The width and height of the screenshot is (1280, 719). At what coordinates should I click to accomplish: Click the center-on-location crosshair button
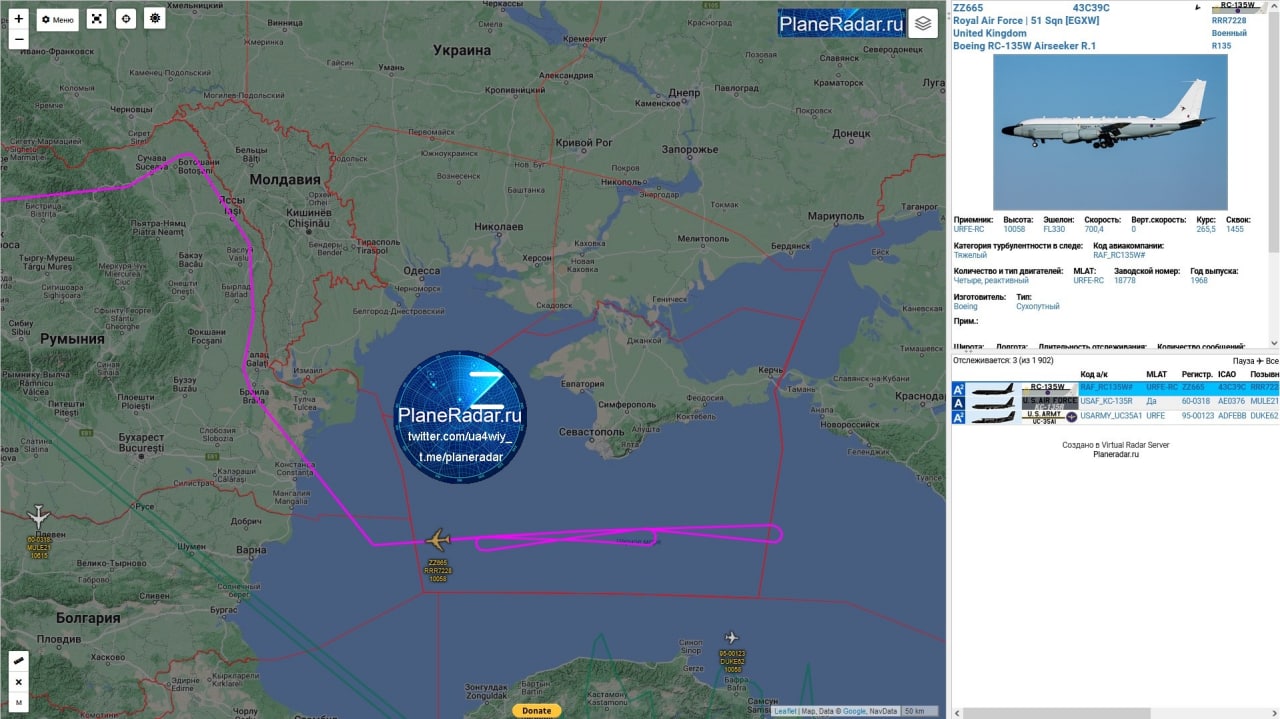pyautogui.click(x=125, y=19)
